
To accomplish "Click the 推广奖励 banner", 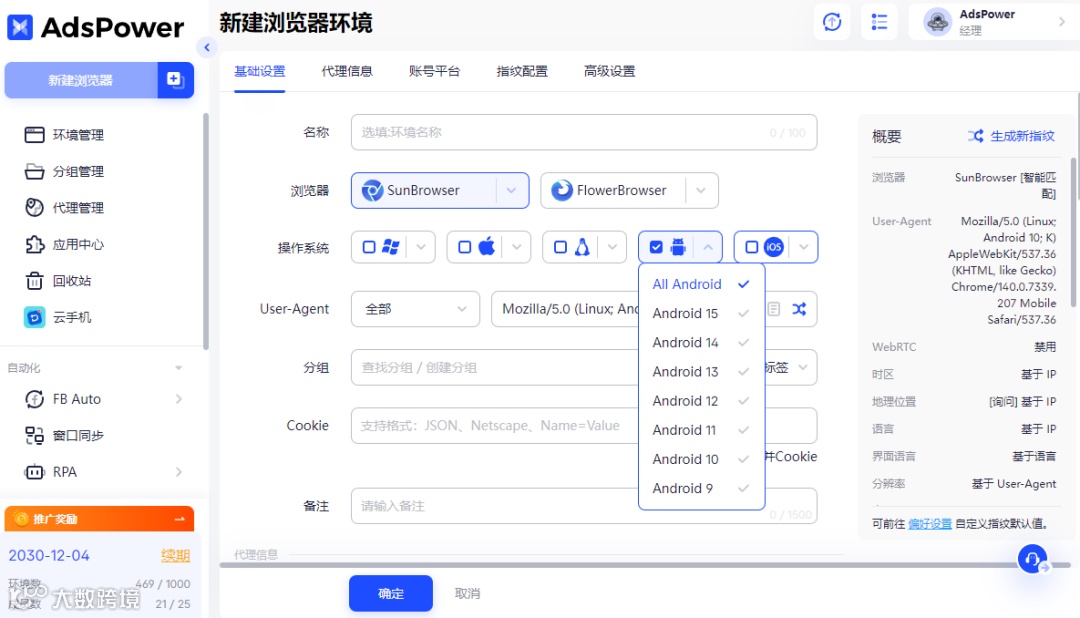I will (x=99, y=519).
